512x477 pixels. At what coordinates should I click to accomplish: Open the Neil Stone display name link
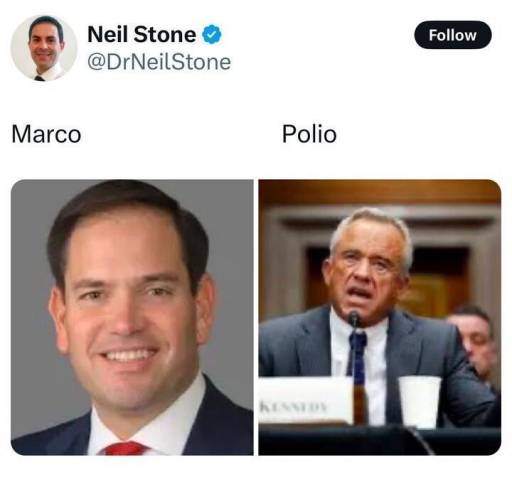(142, 34)
